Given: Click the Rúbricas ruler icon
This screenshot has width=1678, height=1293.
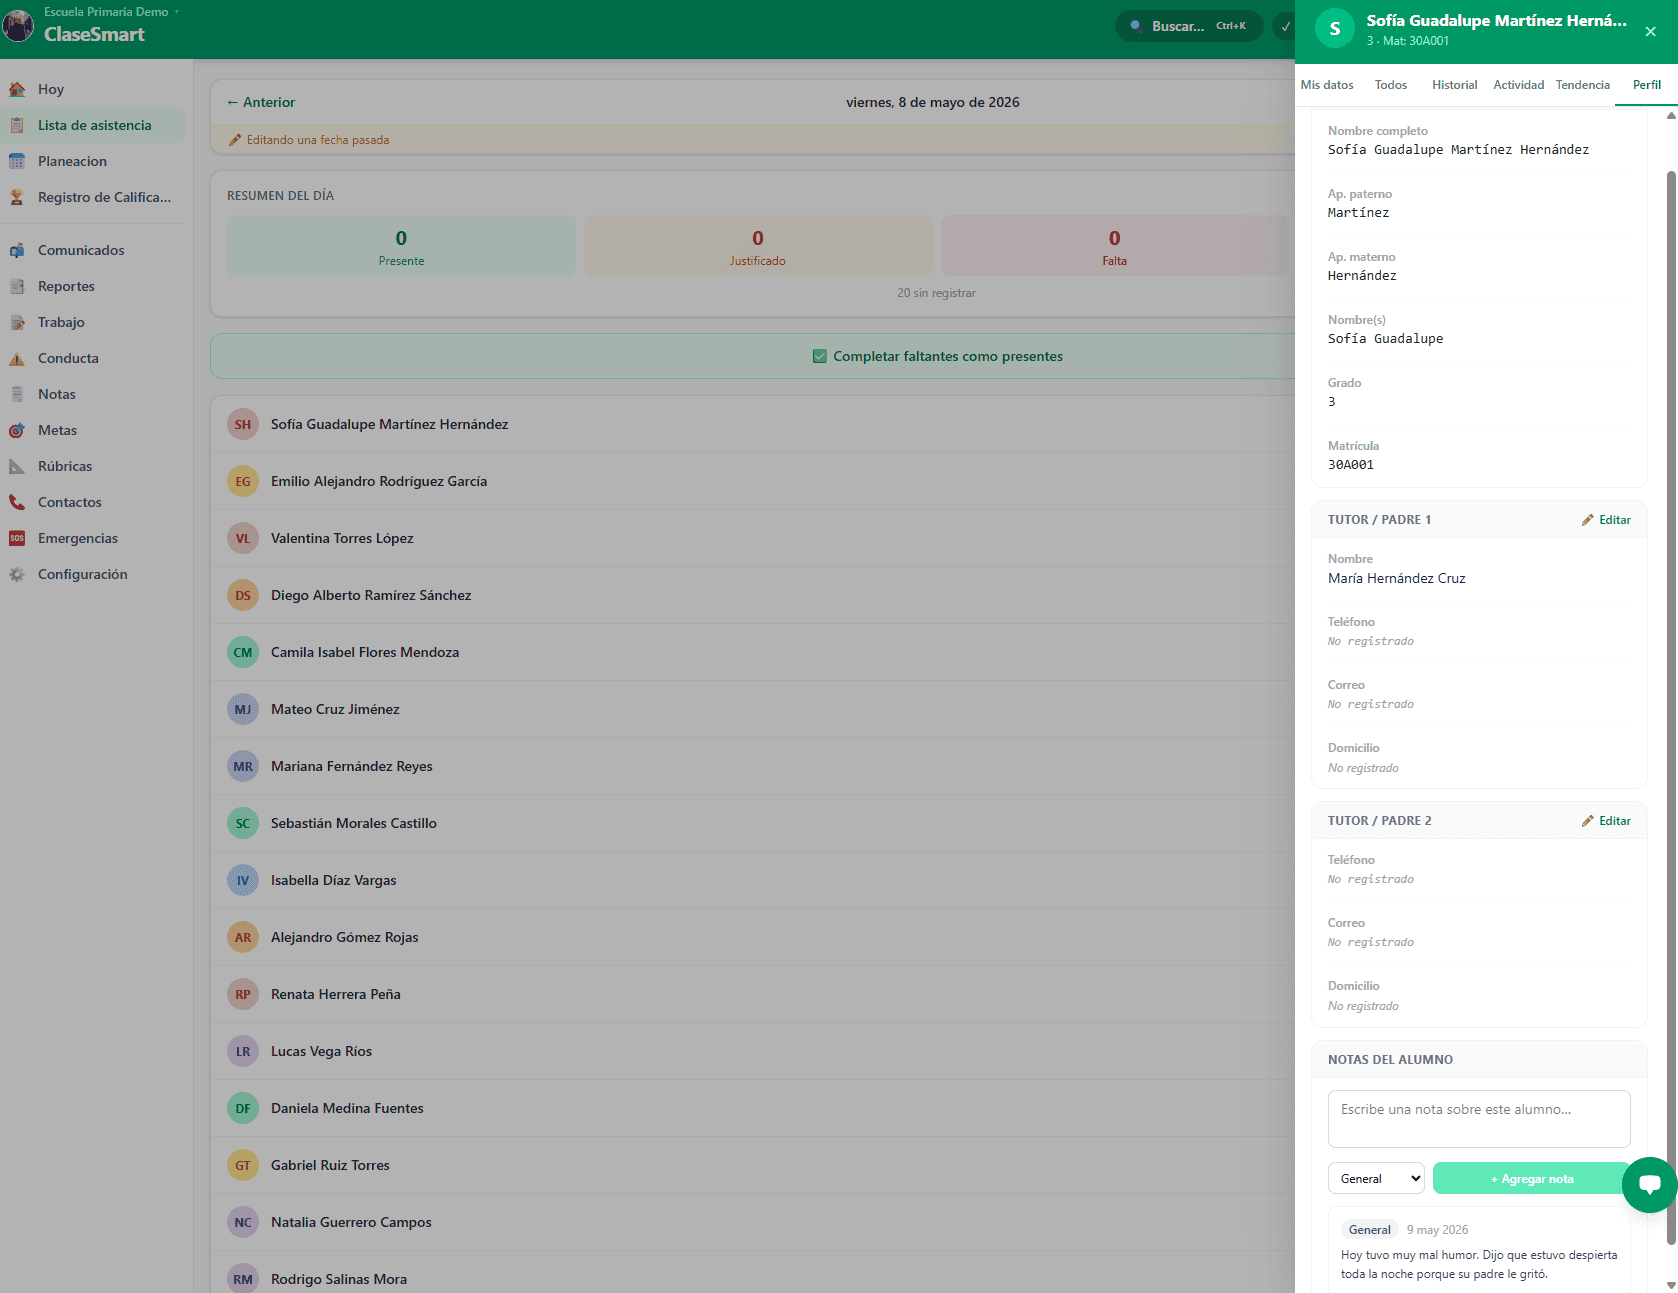Looking at the screenshot, I should pos(17,466).
